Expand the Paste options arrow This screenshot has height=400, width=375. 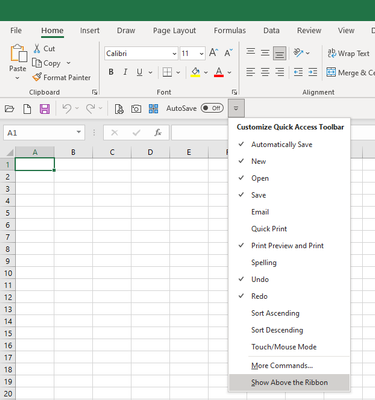click(x=17, y=78)
